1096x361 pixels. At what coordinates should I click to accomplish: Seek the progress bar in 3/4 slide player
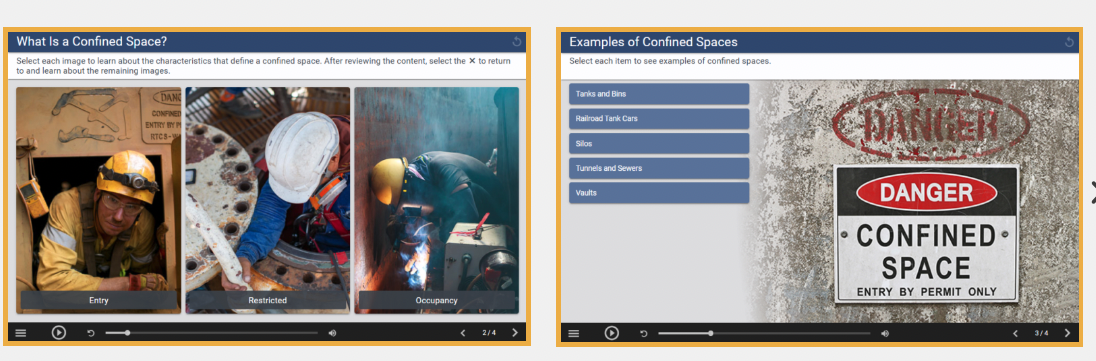[765, 333]
